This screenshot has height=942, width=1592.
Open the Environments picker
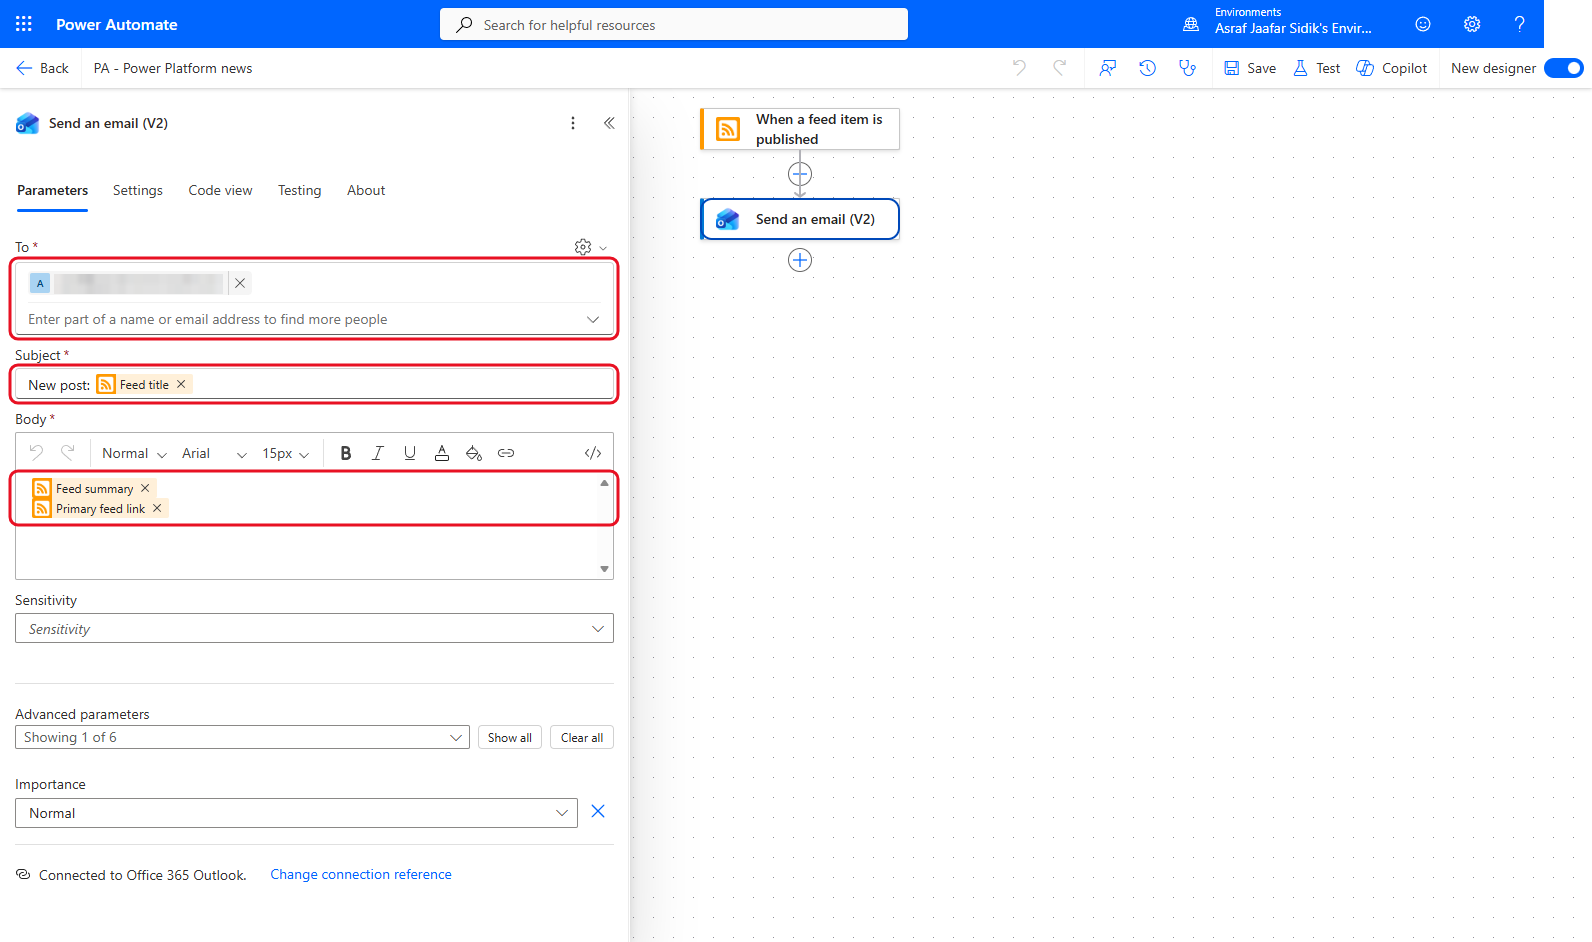click(1278, 24)
